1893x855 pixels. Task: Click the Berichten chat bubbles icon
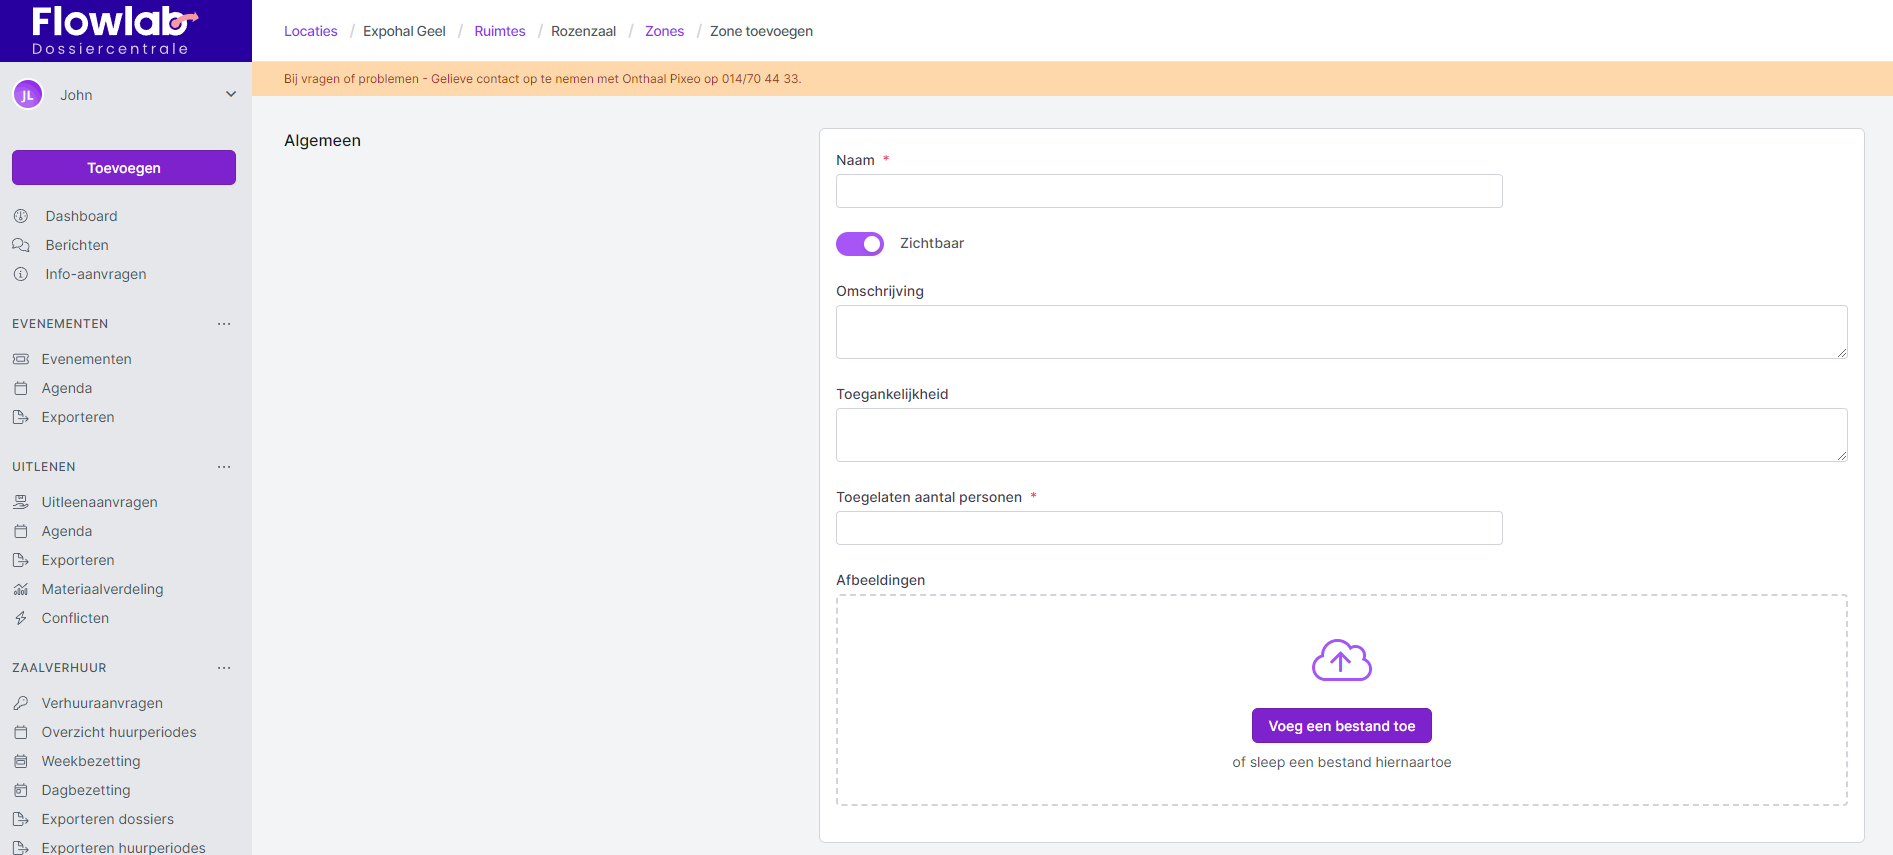[21, 245]
